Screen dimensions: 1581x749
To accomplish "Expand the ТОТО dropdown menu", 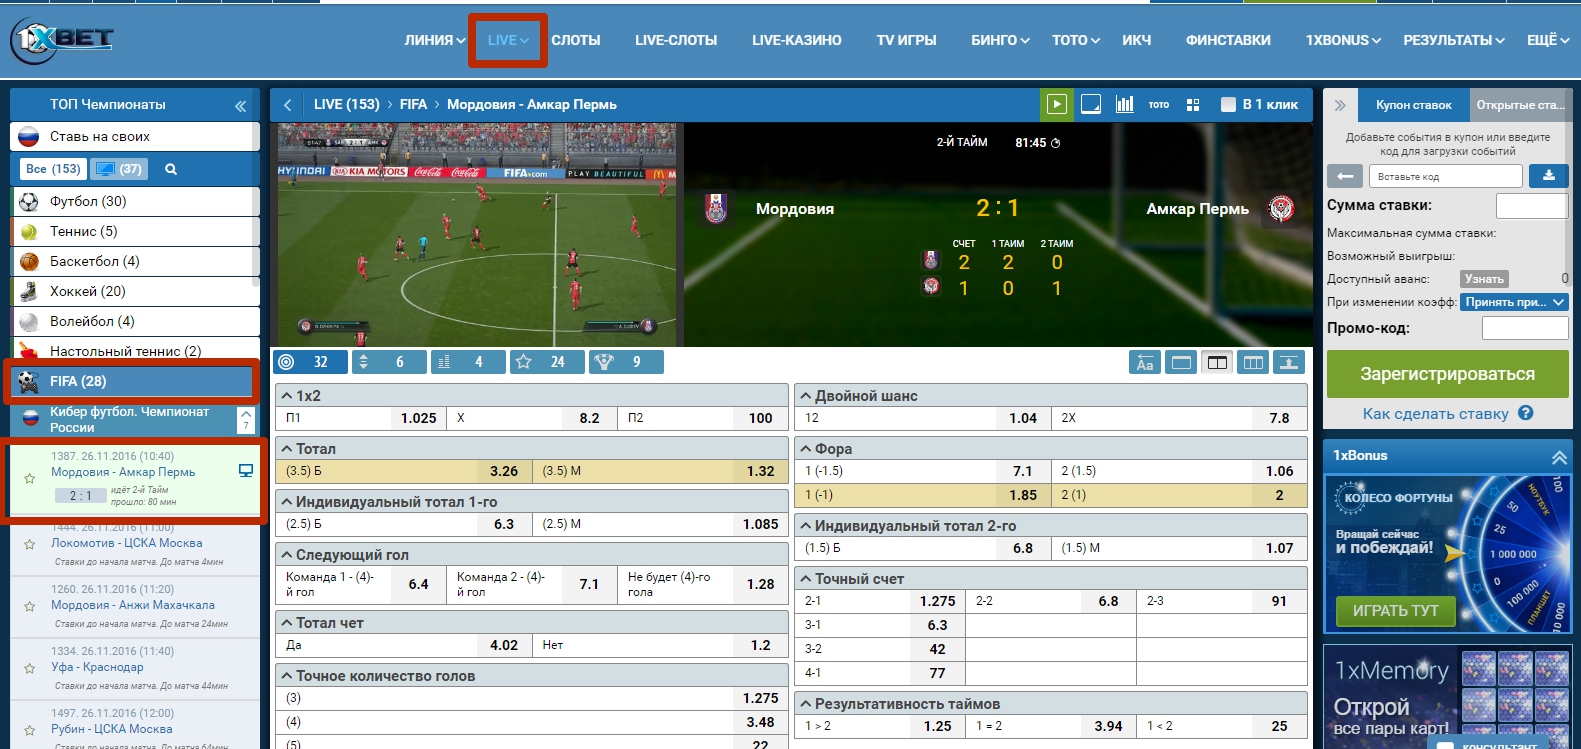I will (x=1076, y=40).
